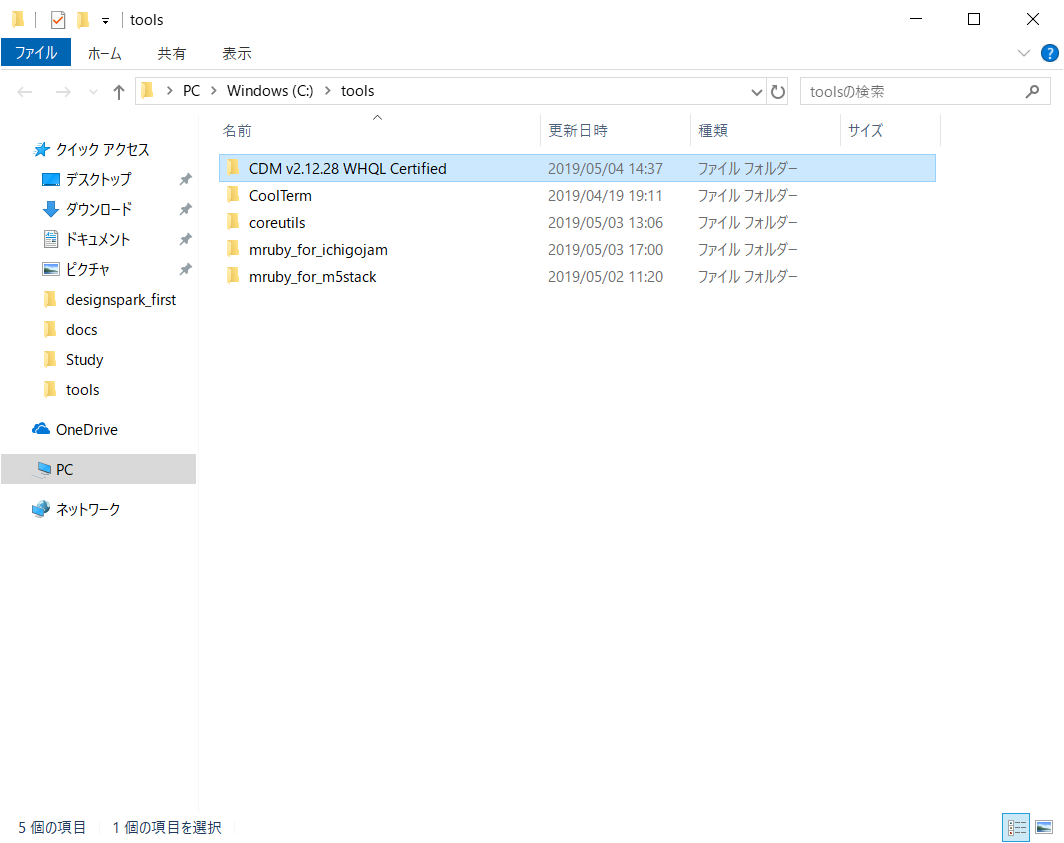This screenshot has height=843, width=1064.
Task: Click the pin icon beside ダウンロード
Action: [185, 209]
